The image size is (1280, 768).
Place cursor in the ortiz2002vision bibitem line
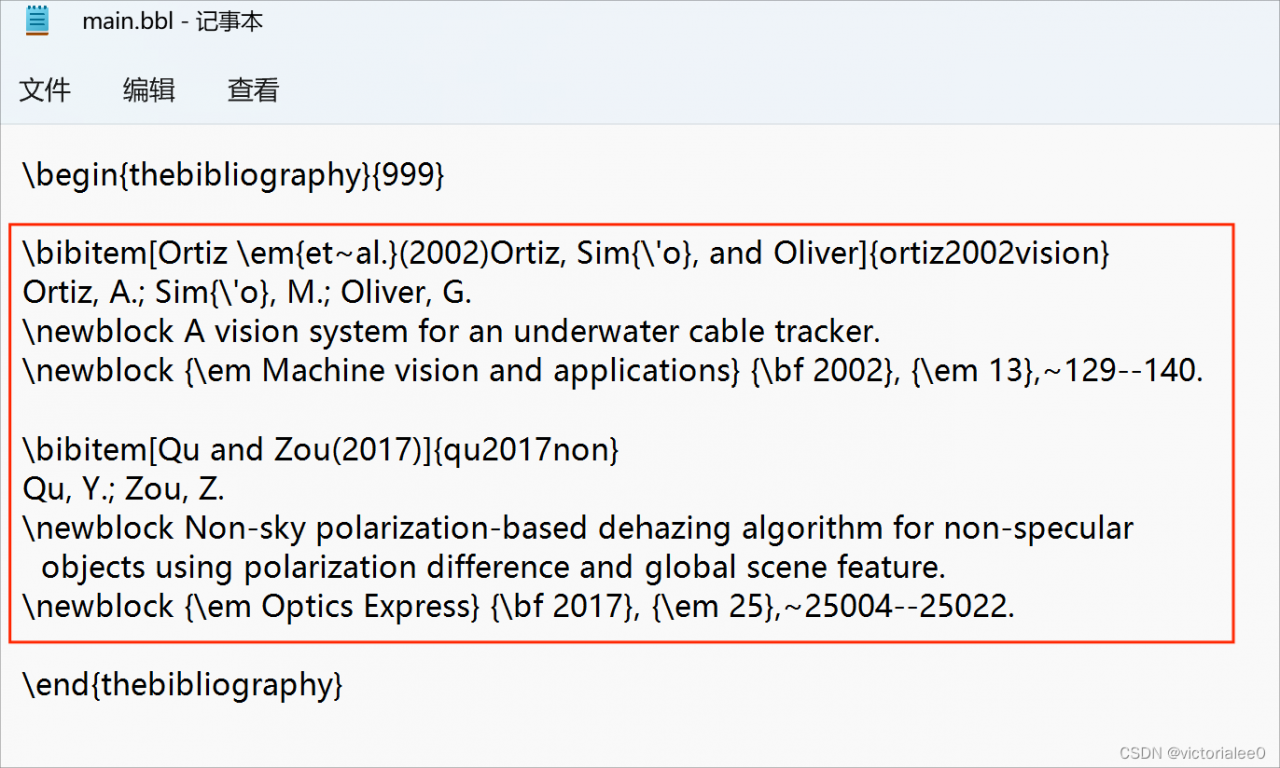click(565, 254)
